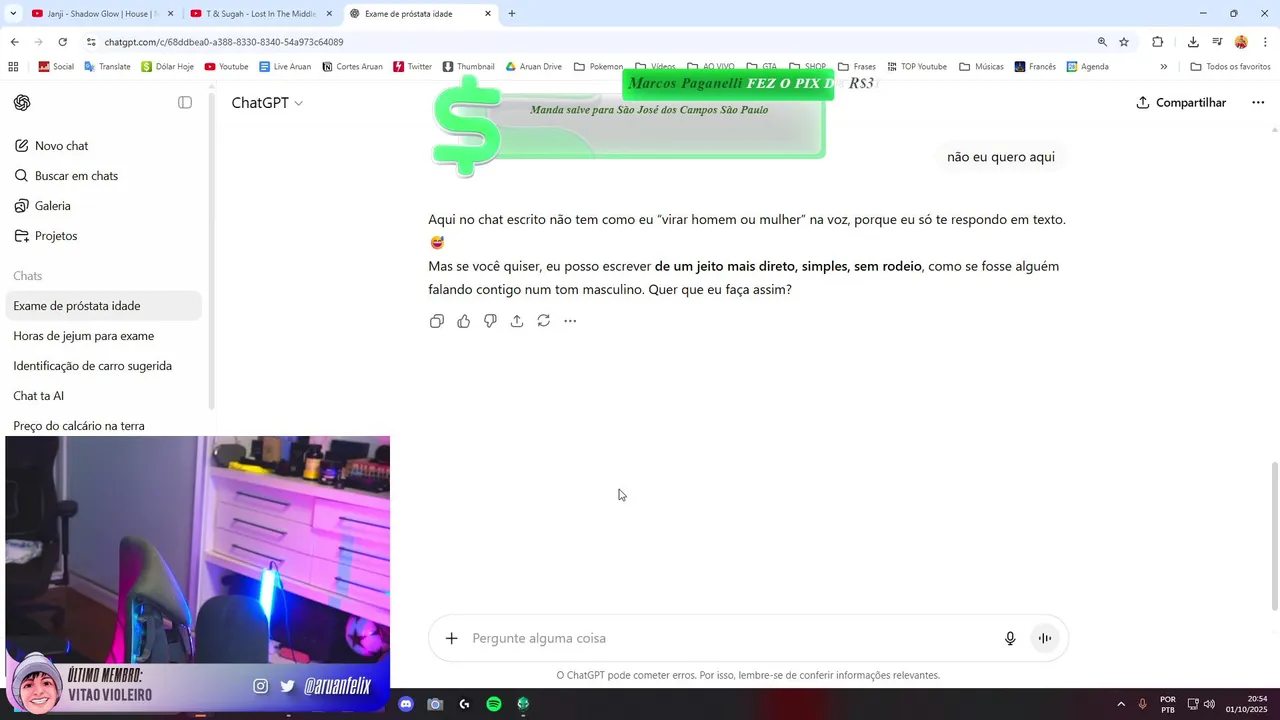Screen dimensions: 1280x720
Task: Open the 'Todos os favoritos' folder
Action: [1230, 67]
